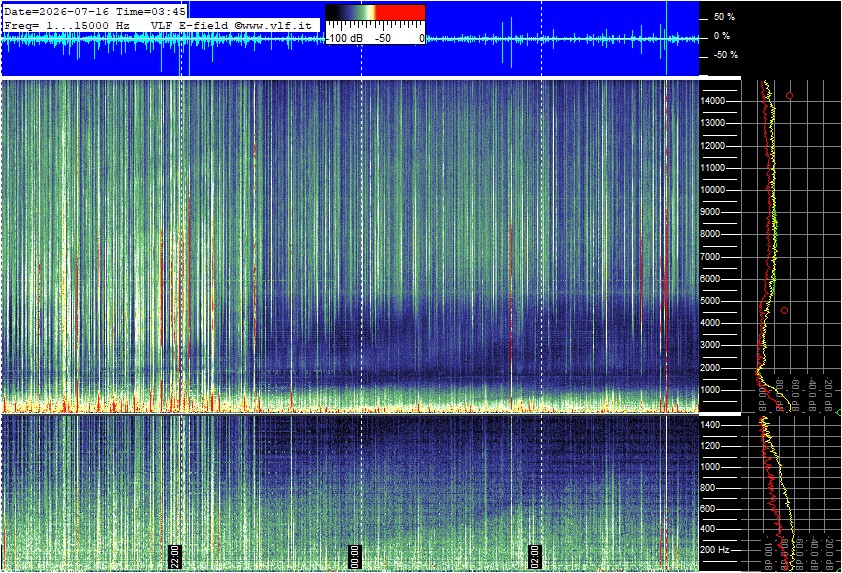Image resolution: width=842 pixels, height=573 pixels.
Task: Click the Freq= 1...15000 Hz range text
Action: (x=67, y=25)
